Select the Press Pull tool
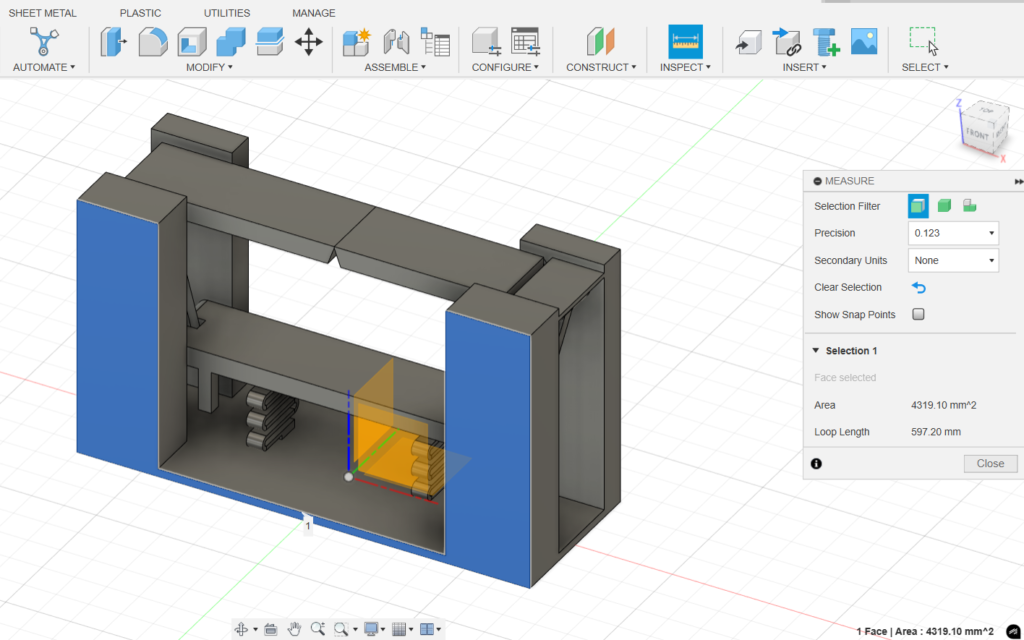The width and height of the screenshot is (1024, 640). point(113,42)
